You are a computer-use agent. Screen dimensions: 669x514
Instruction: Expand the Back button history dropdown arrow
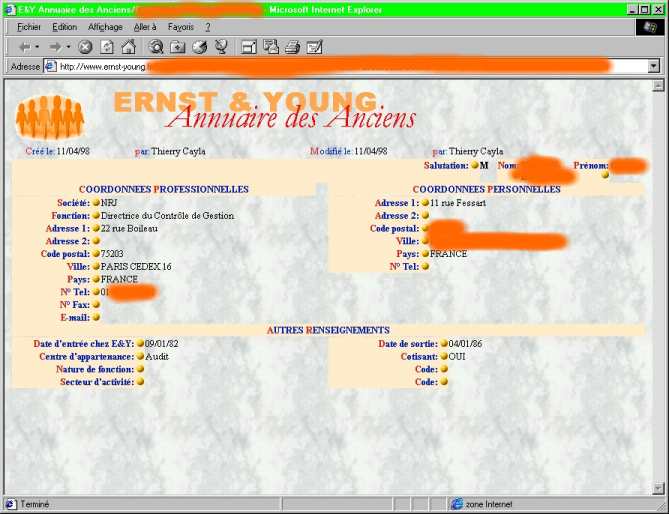click(x=37, y=47)
